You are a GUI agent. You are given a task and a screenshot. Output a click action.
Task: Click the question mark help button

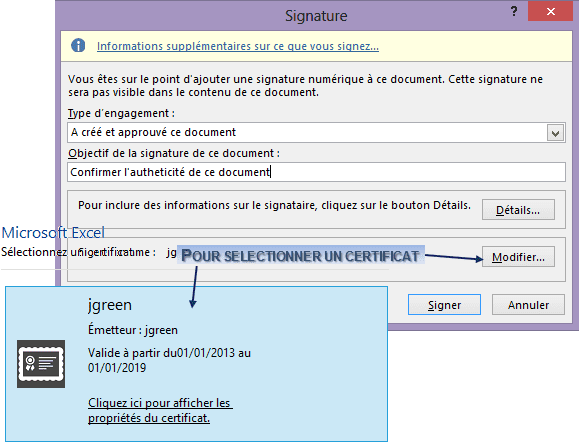coord(514,11)
